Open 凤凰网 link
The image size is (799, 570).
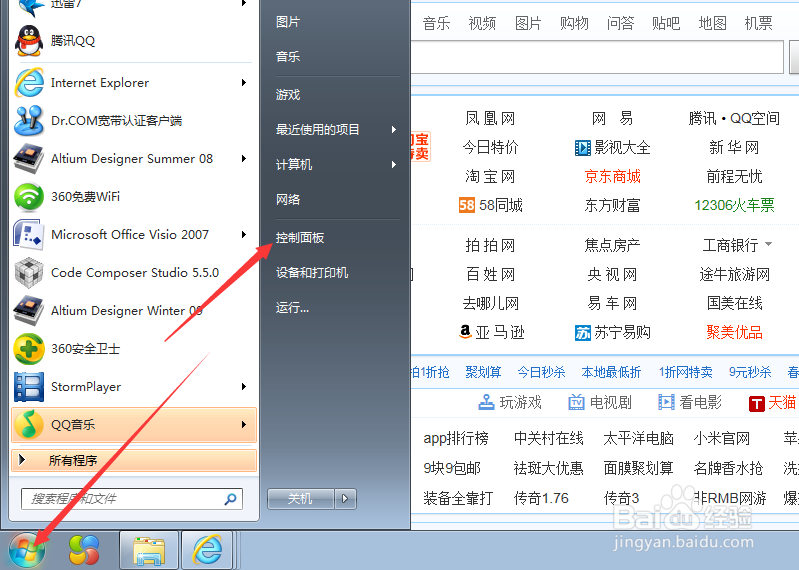490,118
